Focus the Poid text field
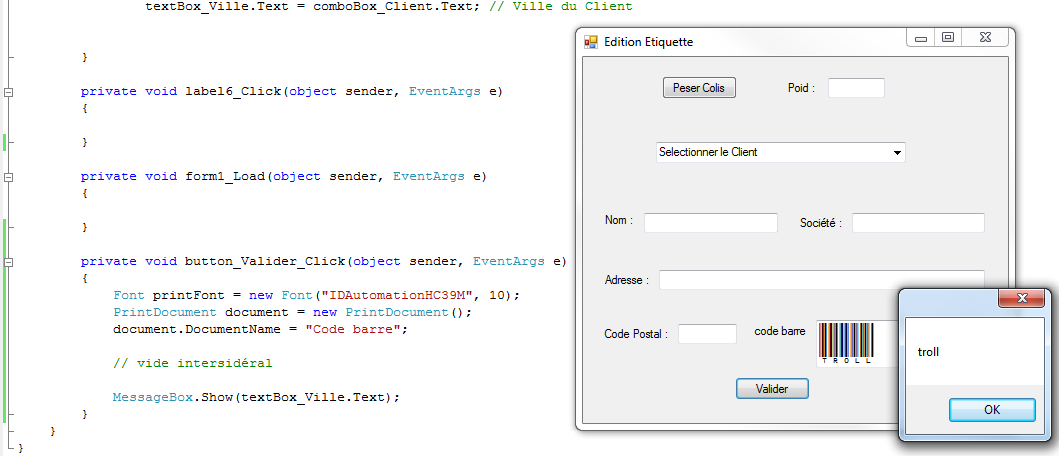The image size is (1059, 456). click(x=856, y=88)
